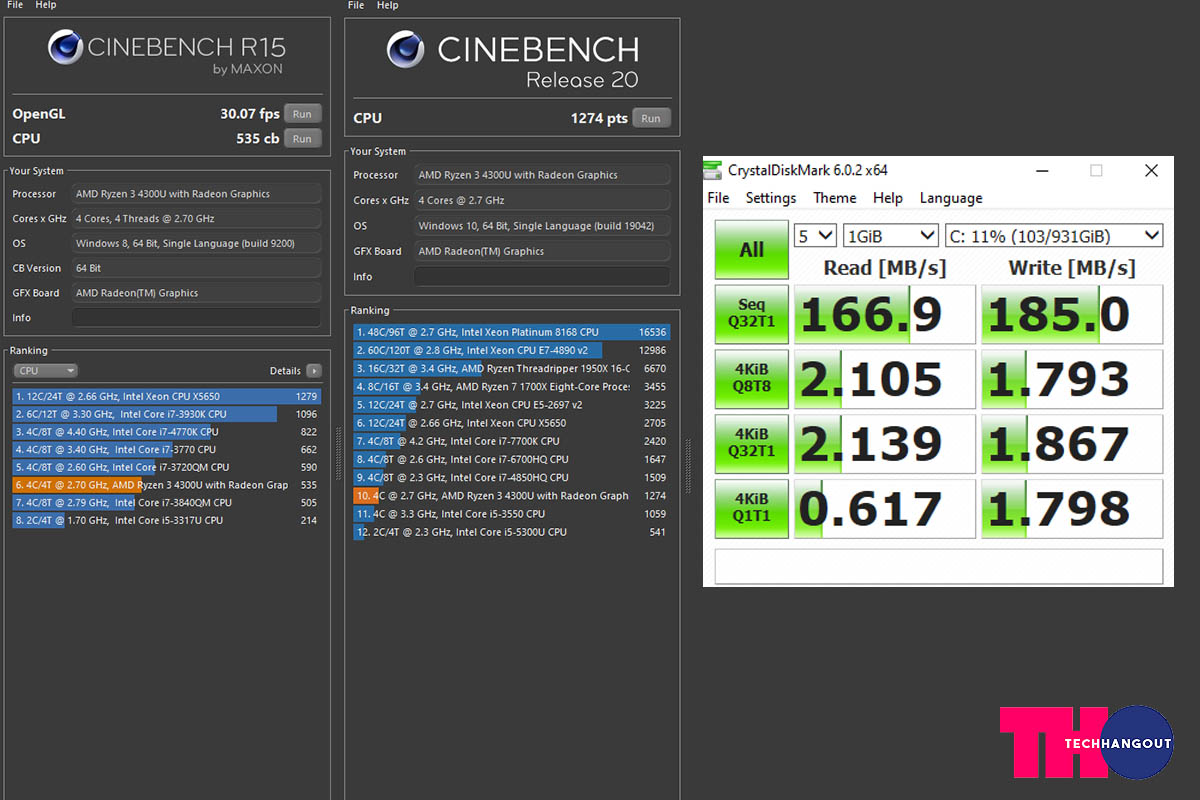The height and width of the screenshot is (800, 1200).
Task: Run the OpenGL test in Cinebench R15
Action: click(x=302, y=114)
